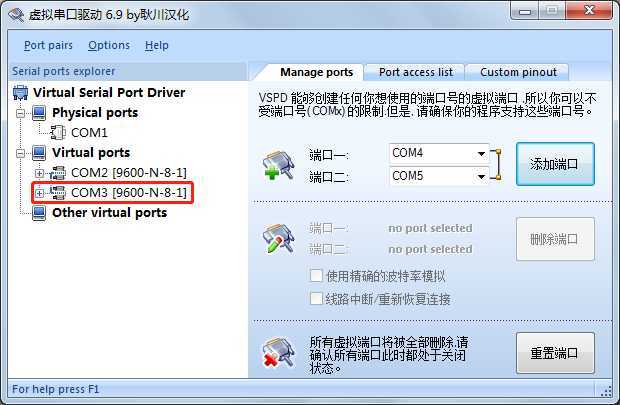Click the 添加端口 button
The width and height of the screenshot is (620, 405).
[x=555, y=164]
